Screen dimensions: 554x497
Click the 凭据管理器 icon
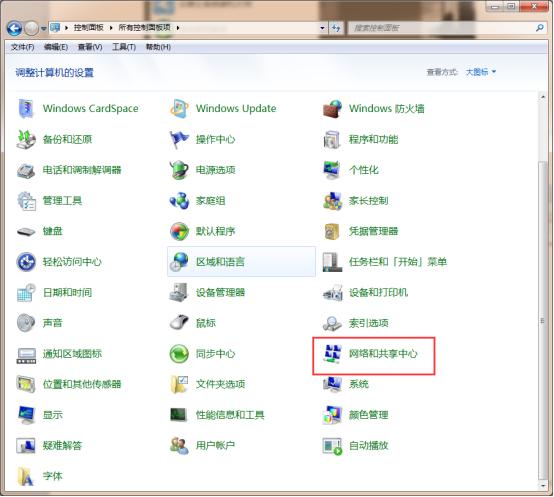pos(332,231)
